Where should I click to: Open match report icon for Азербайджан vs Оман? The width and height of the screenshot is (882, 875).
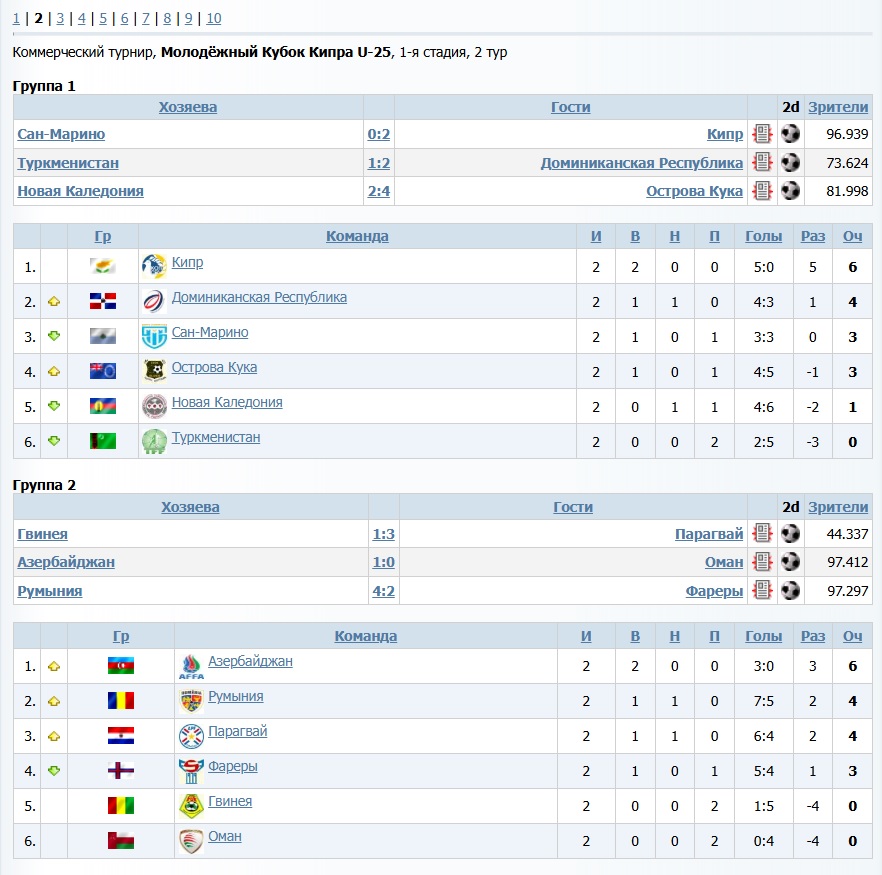[762, 562]
